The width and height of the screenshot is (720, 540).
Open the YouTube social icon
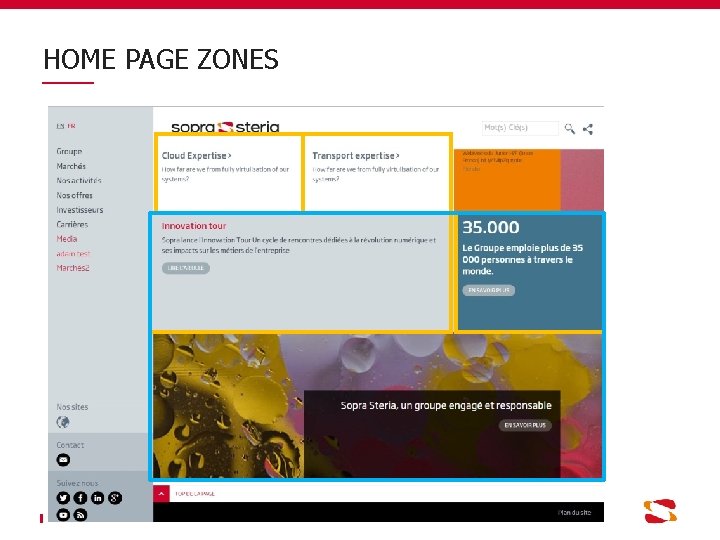(x=63, y=515)
